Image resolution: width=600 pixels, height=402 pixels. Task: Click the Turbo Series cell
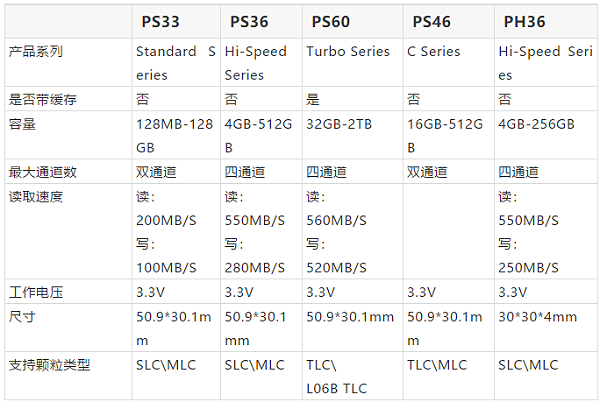(348, 51)
